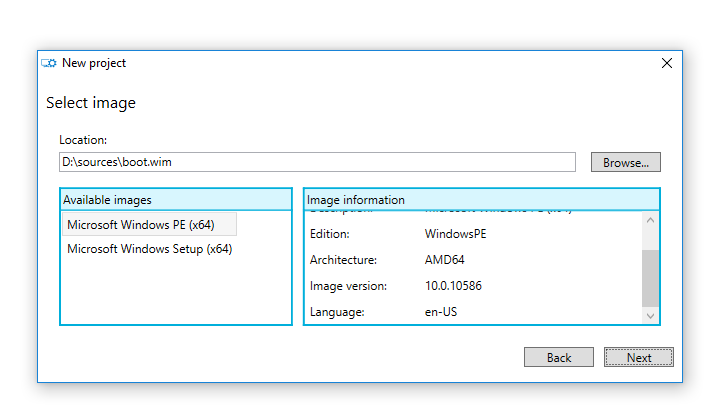
Task: Click the image version 10.0.10586 value
Action: (x=454, y=286)
